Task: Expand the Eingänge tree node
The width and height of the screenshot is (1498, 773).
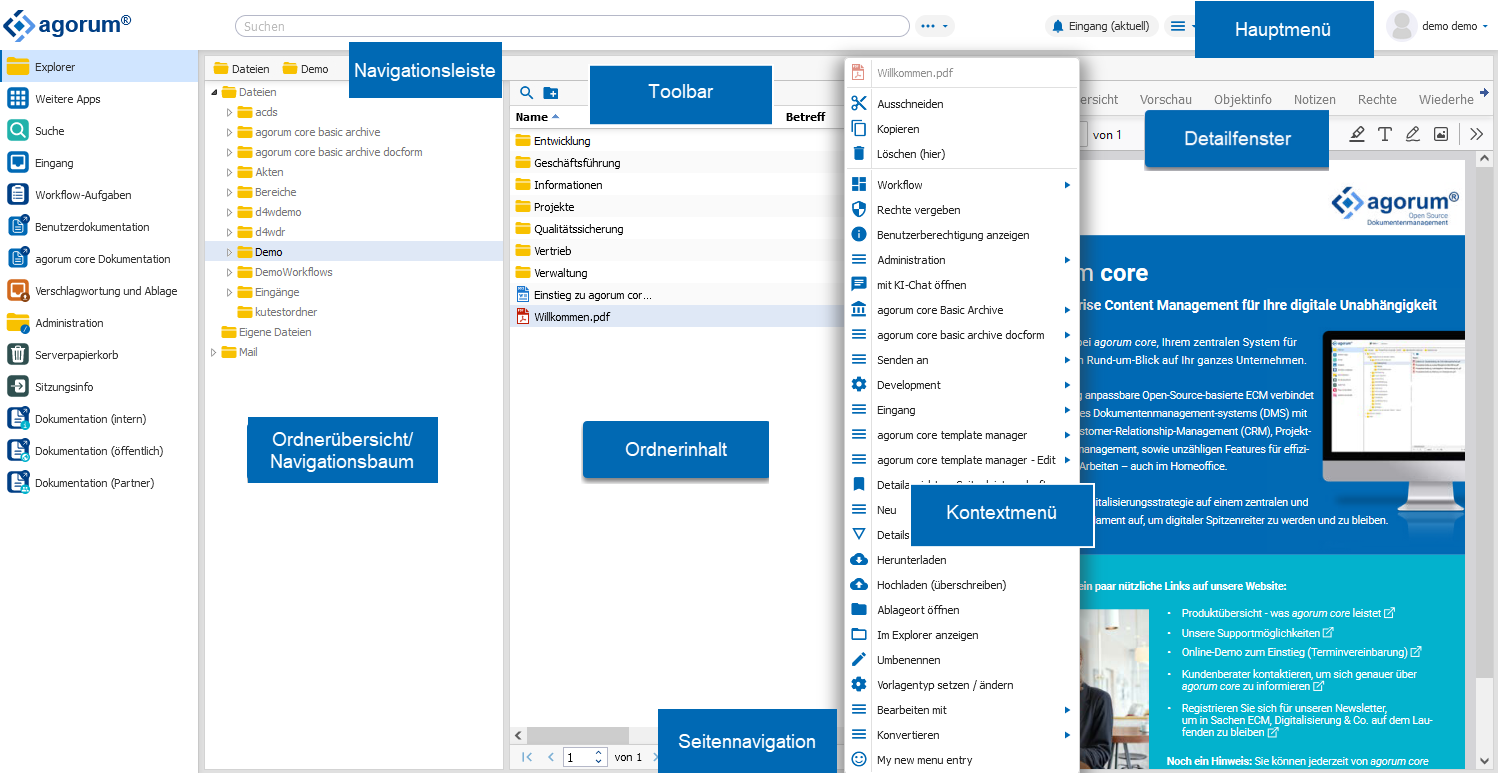Action: click(x=229, y=292)
